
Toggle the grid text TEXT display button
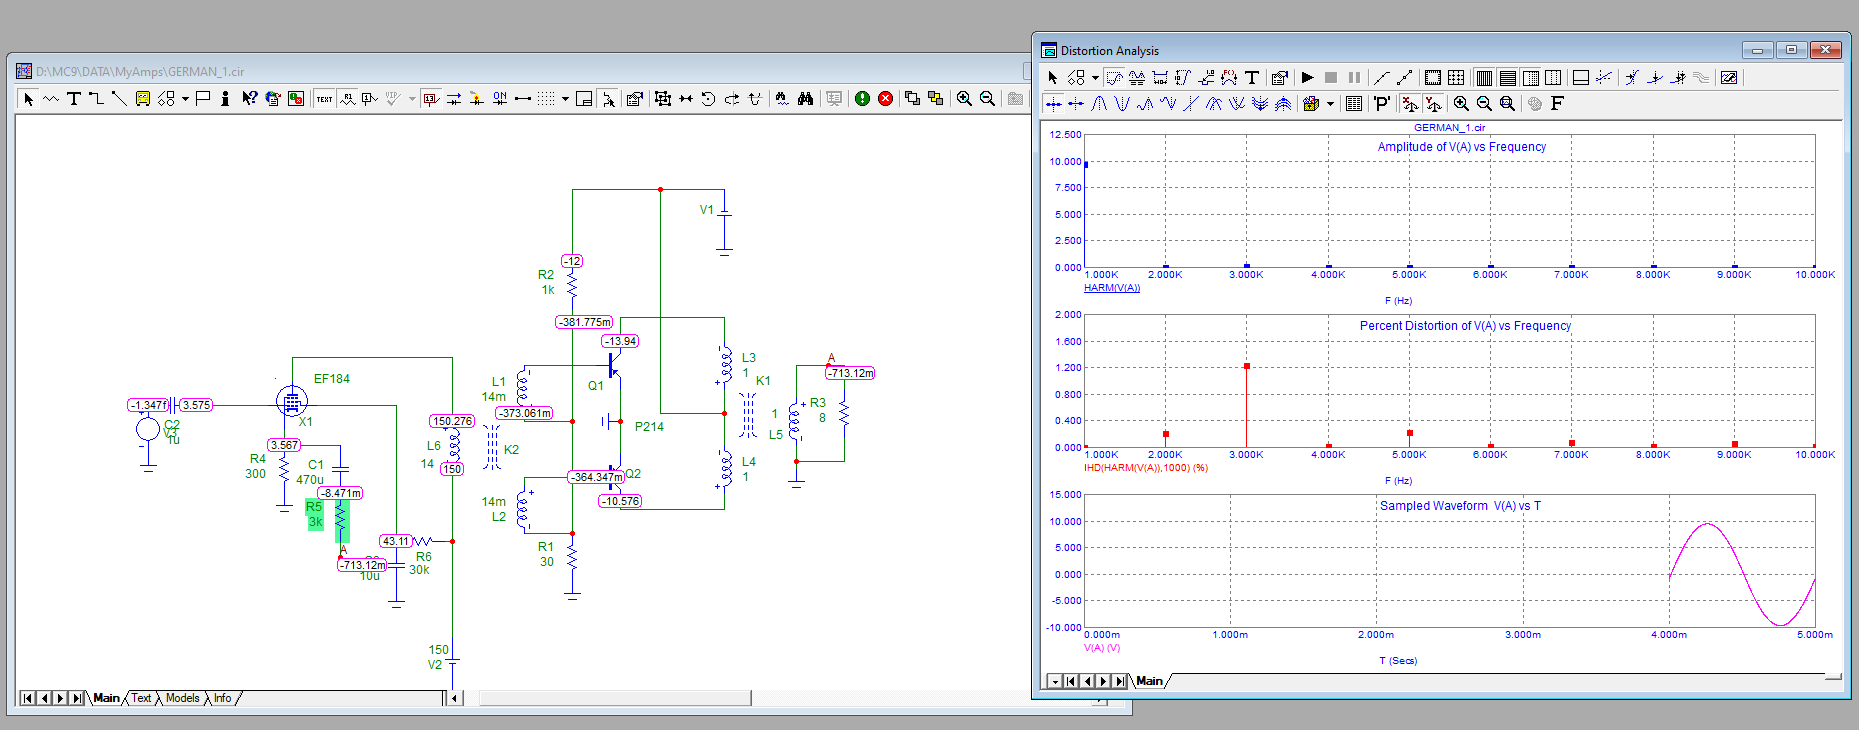coord(324,98)
